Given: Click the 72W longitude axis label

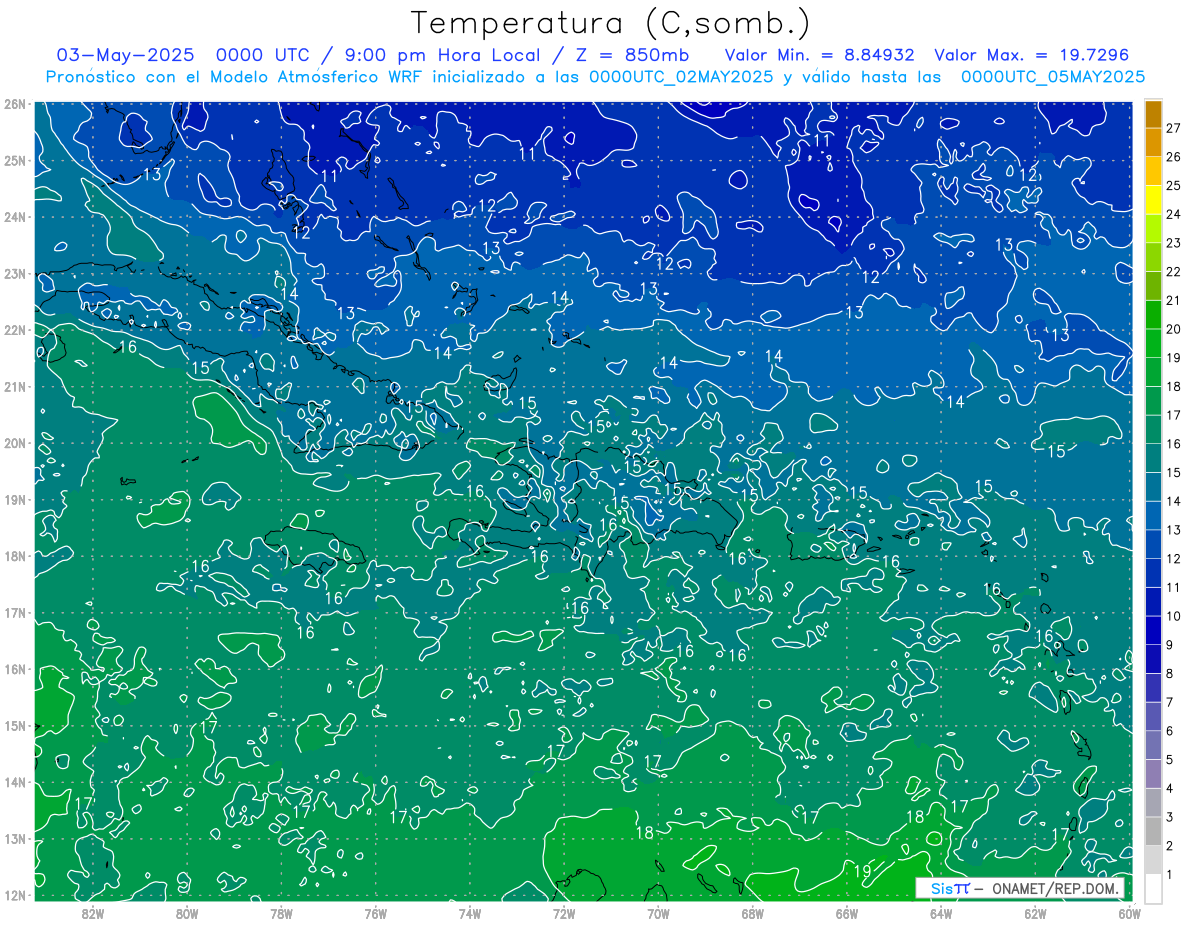Looking at the screenshot, I should [564, 913].
